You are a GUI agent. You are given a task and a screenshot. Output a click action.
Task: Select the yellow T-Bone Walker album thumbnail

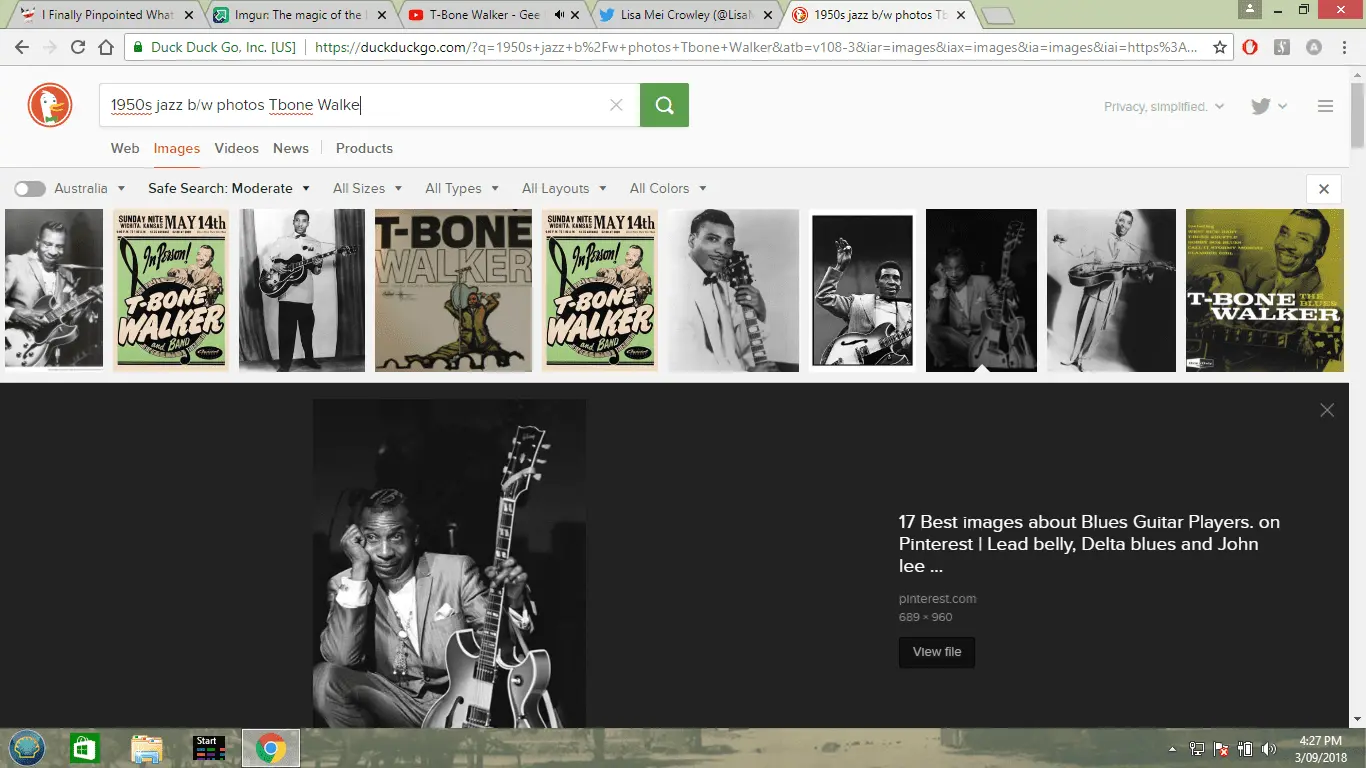pos(1264,290)
